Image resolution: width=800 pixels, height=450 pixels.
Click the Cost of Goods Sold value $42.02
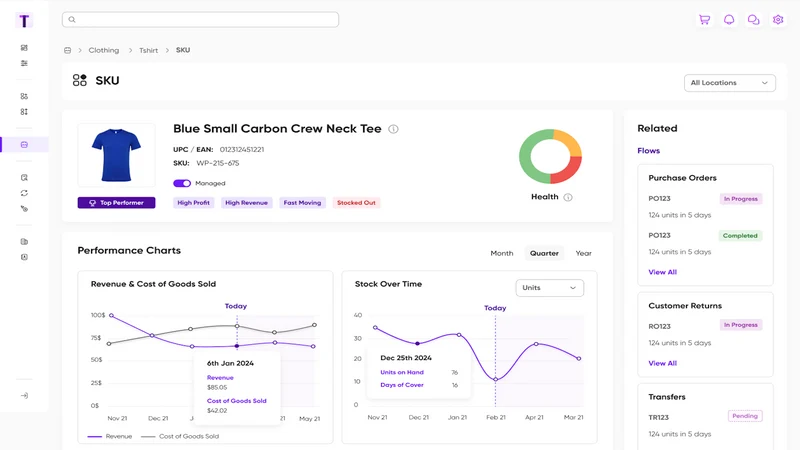(x=217, y=410)
